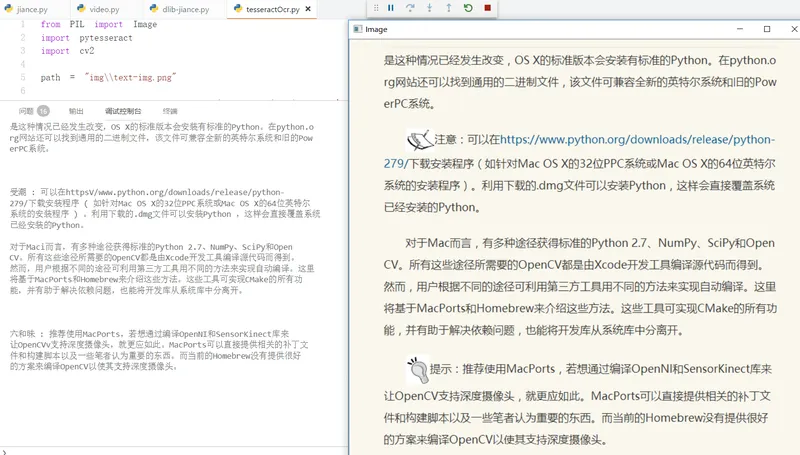Viewport: 800px width, 455px height.
Task: Switch to the jiance.py tab
Action: [26, 9]
